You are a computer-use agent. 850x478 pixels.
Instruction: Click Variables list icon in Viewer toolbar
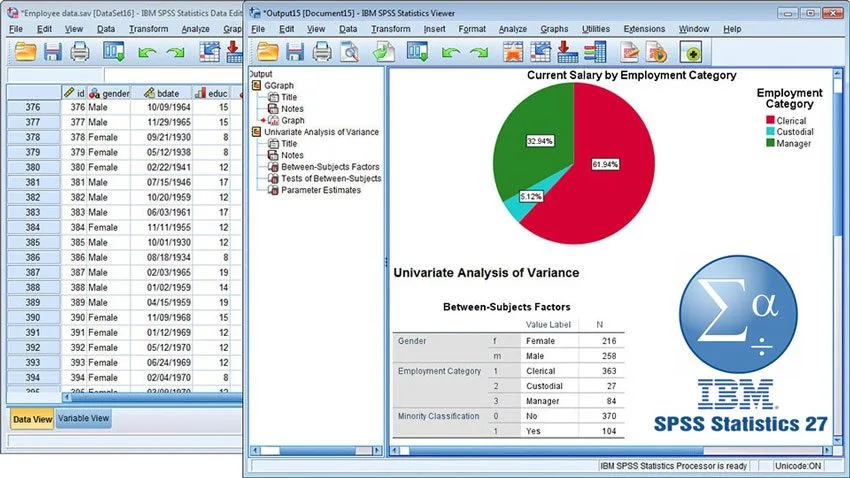[x=595, y=52]
